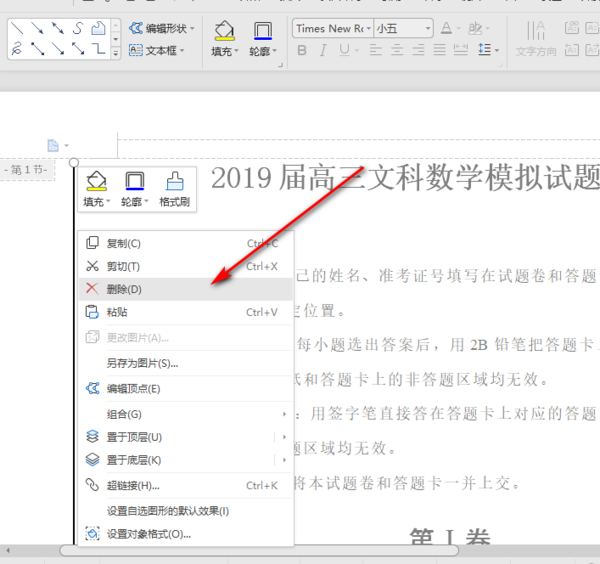This screenshot has height=564, width=600.
Task: Open the line spacing dropdown arrow
Action: [497, 50]
